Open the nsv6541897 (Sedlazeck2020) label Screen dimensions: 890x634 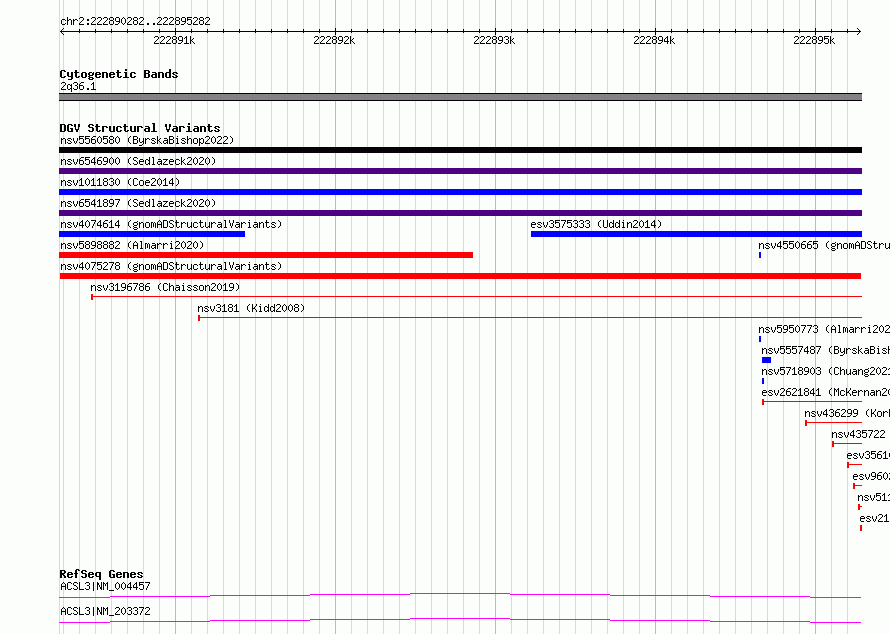138,203
